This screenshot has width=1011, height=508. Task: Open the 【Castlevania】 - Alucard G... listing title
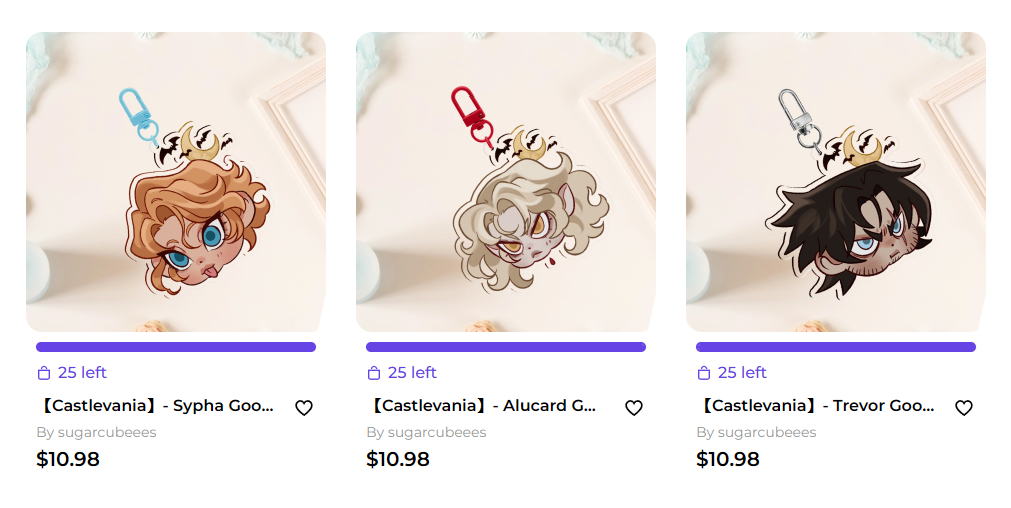[482, 405]
